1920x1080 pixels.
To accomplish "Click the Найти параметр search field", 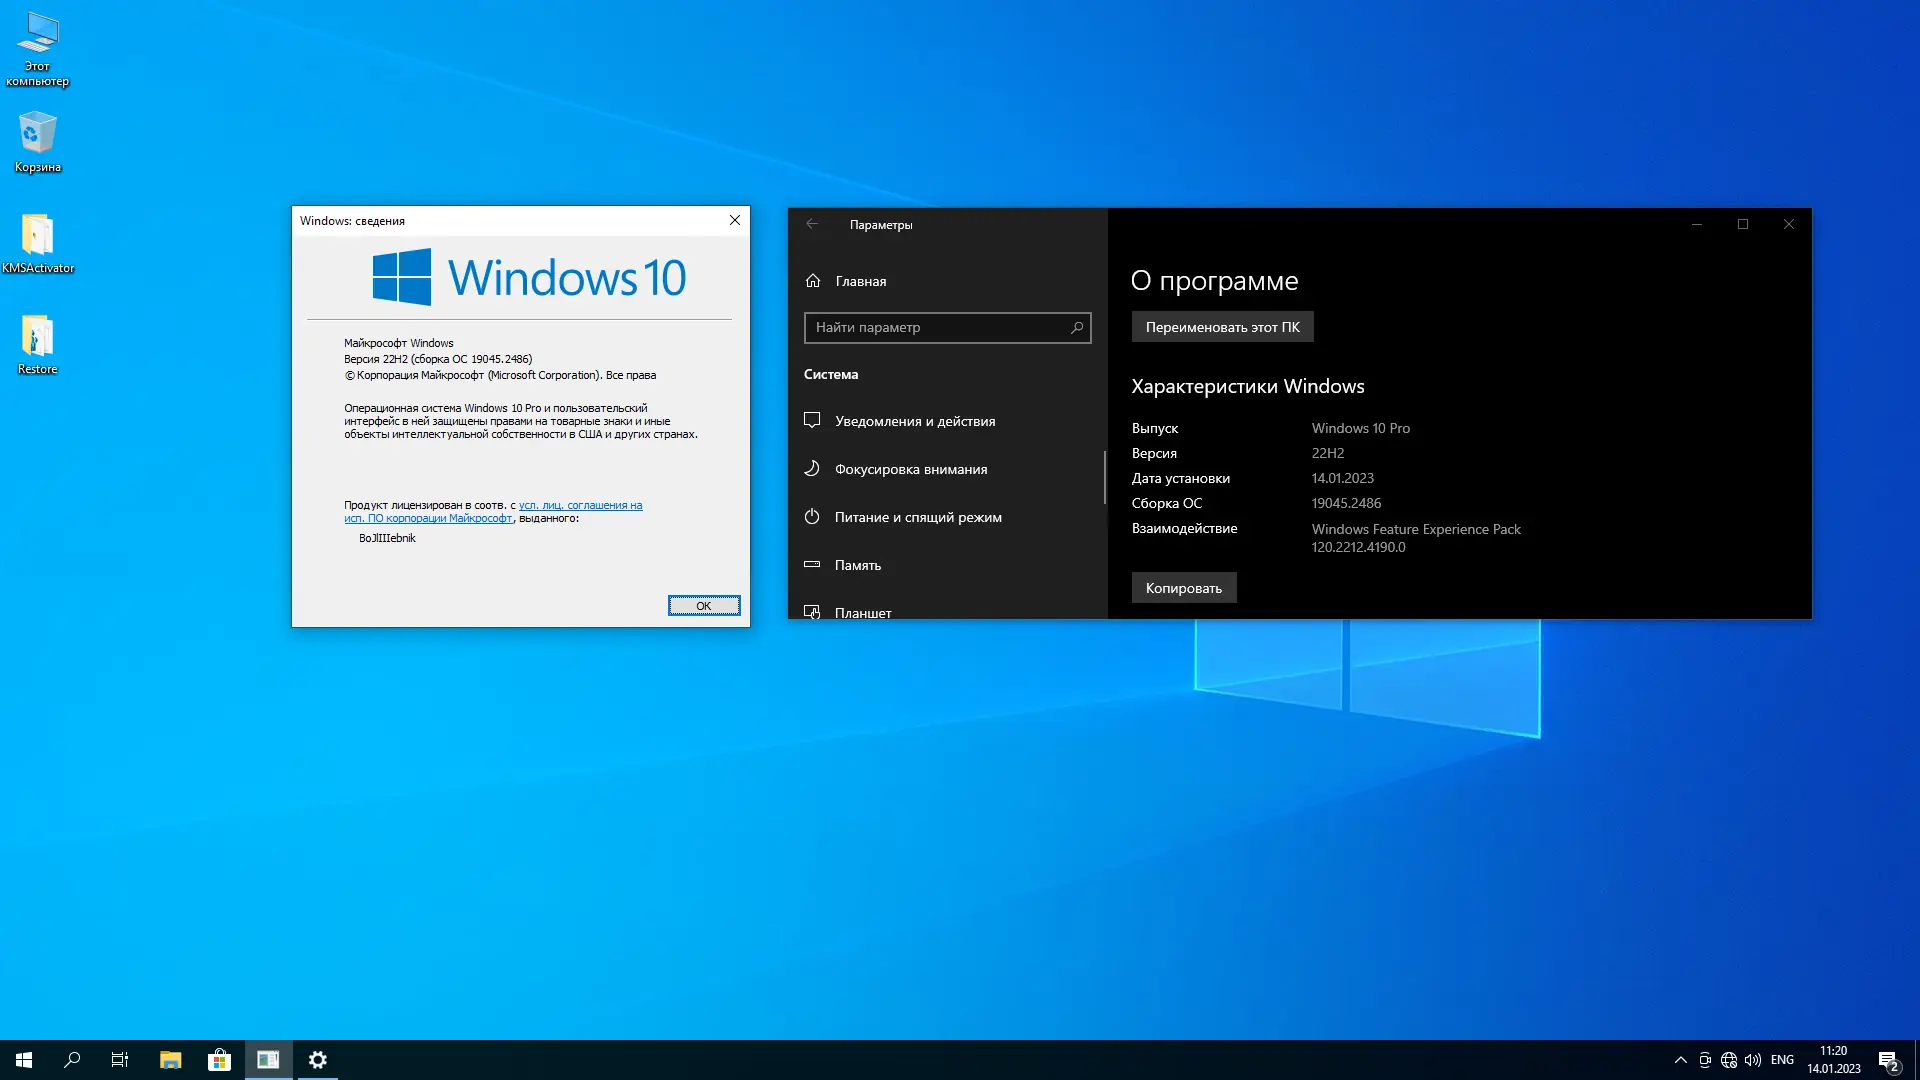I will pyautogui.click(x=936, y=327).
